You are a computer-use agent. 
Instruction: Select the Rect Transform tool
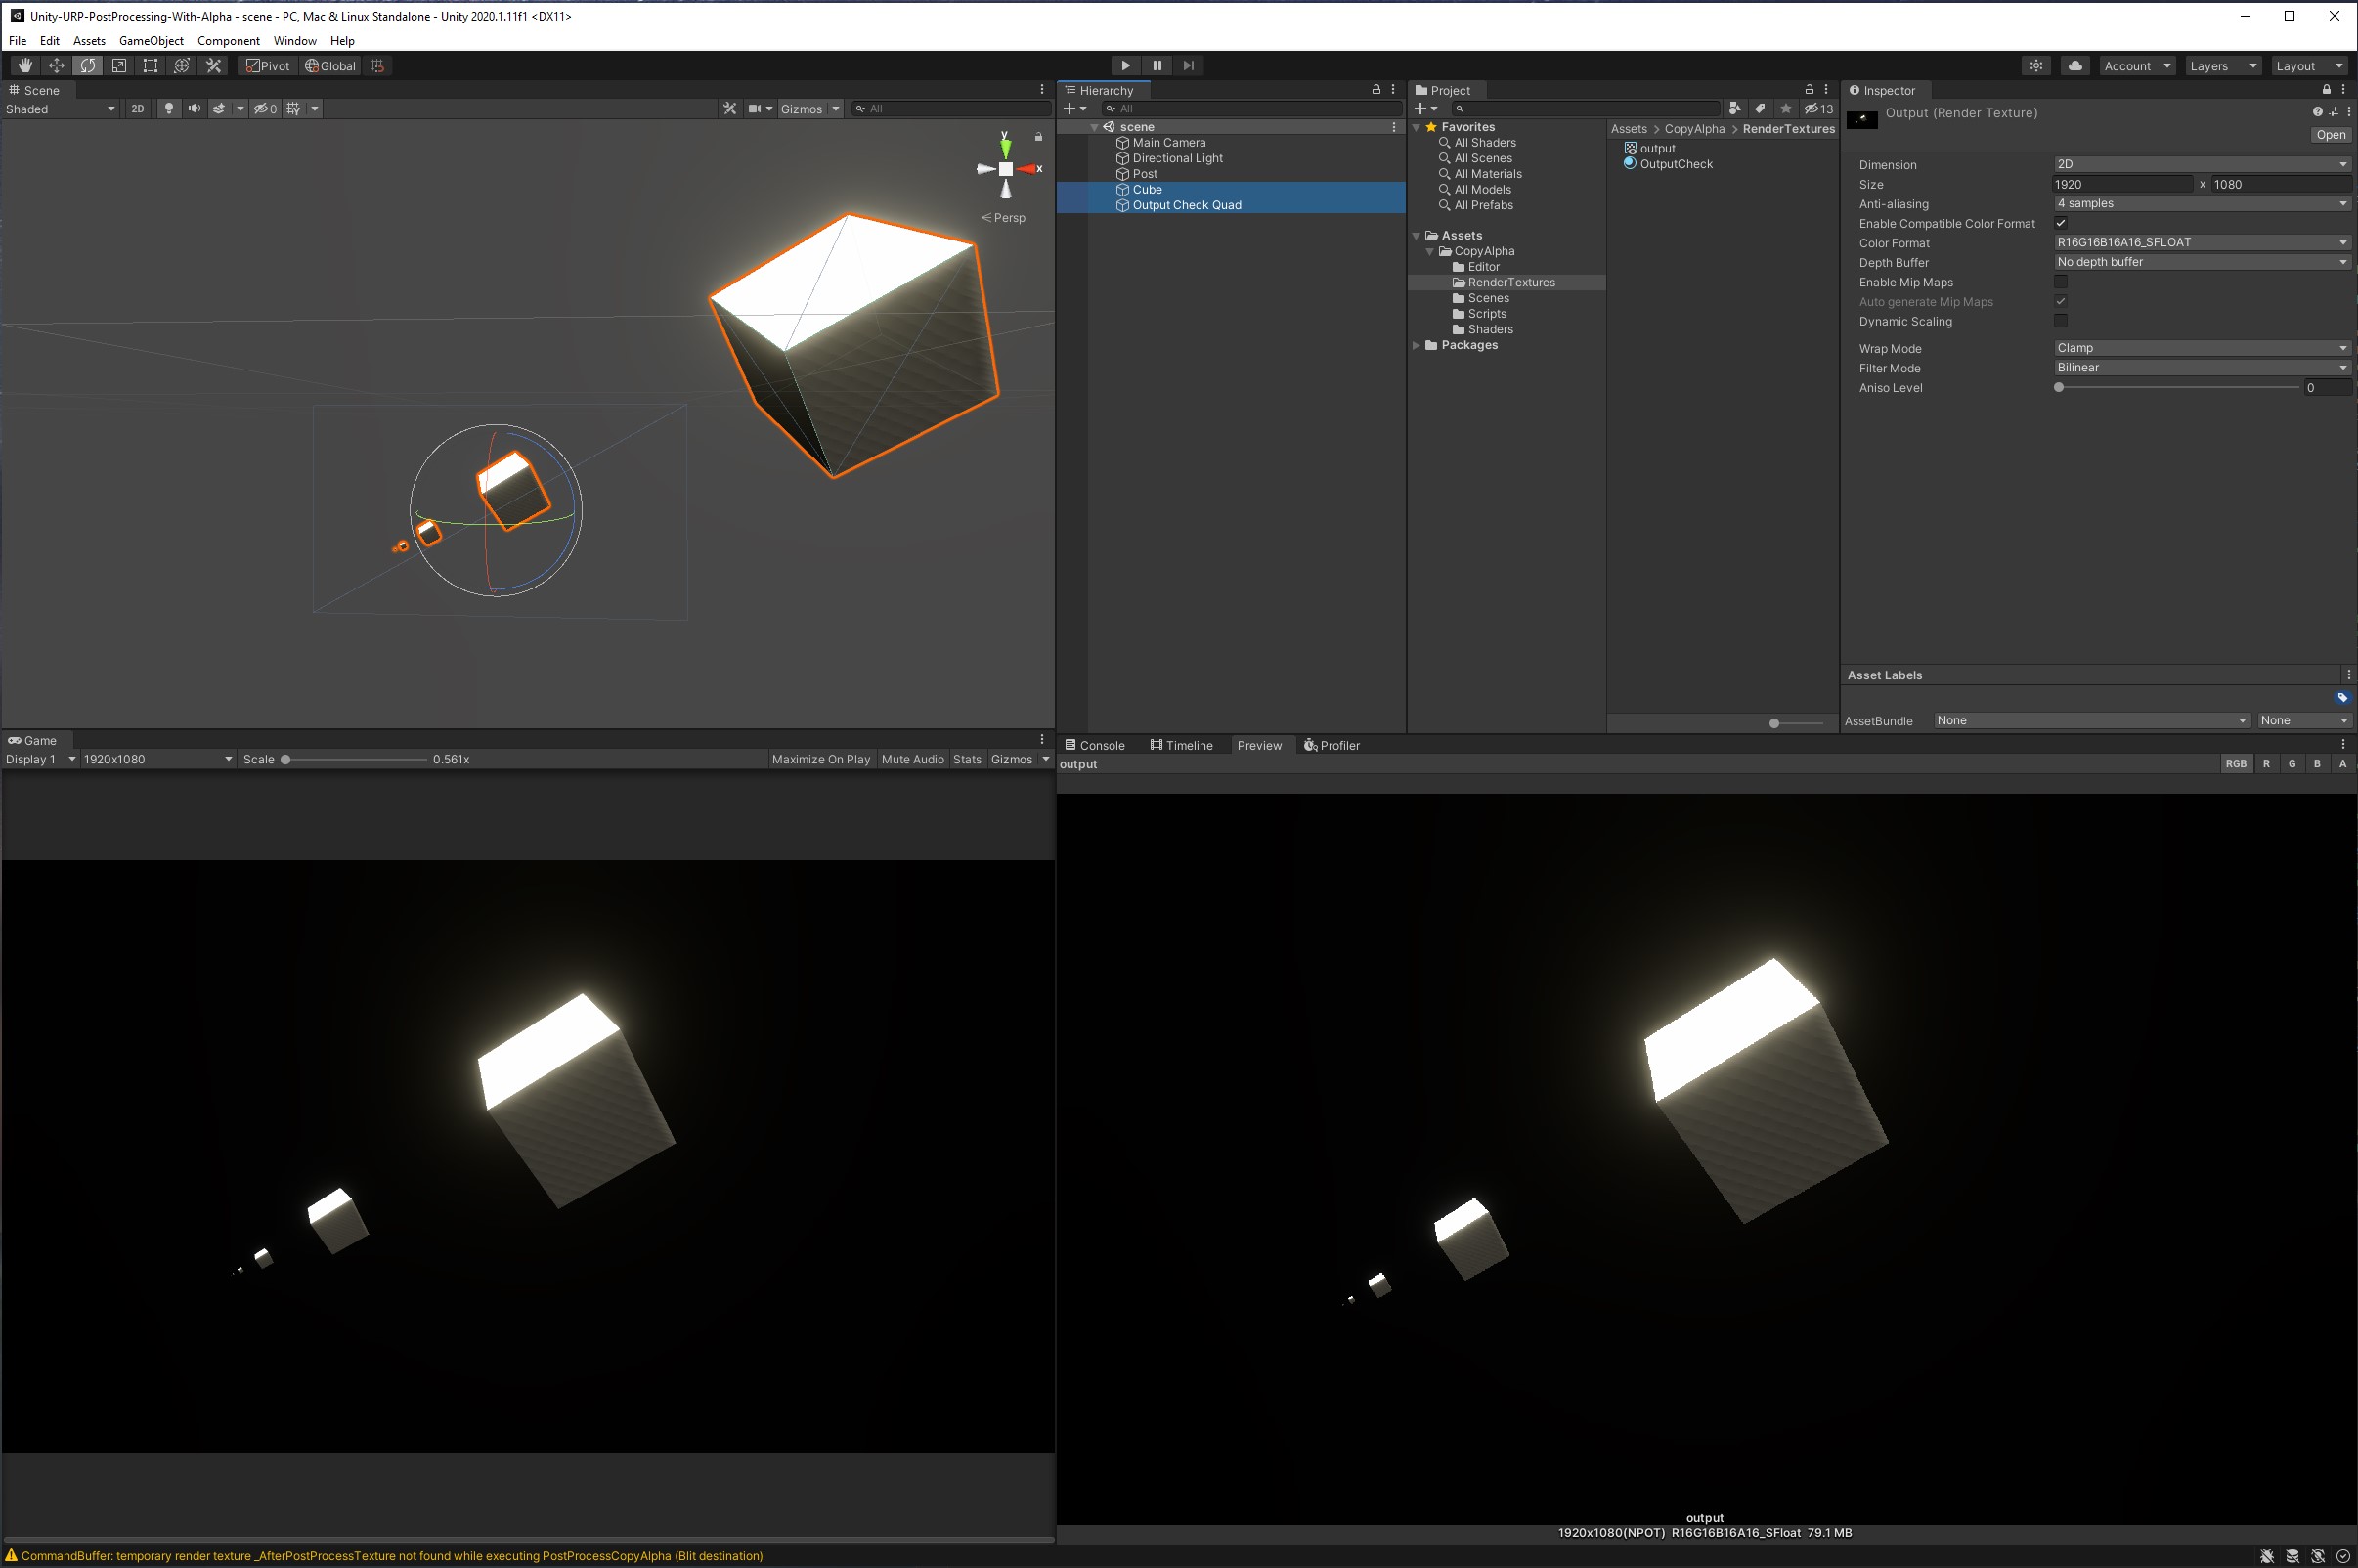(x=150, y=66)
